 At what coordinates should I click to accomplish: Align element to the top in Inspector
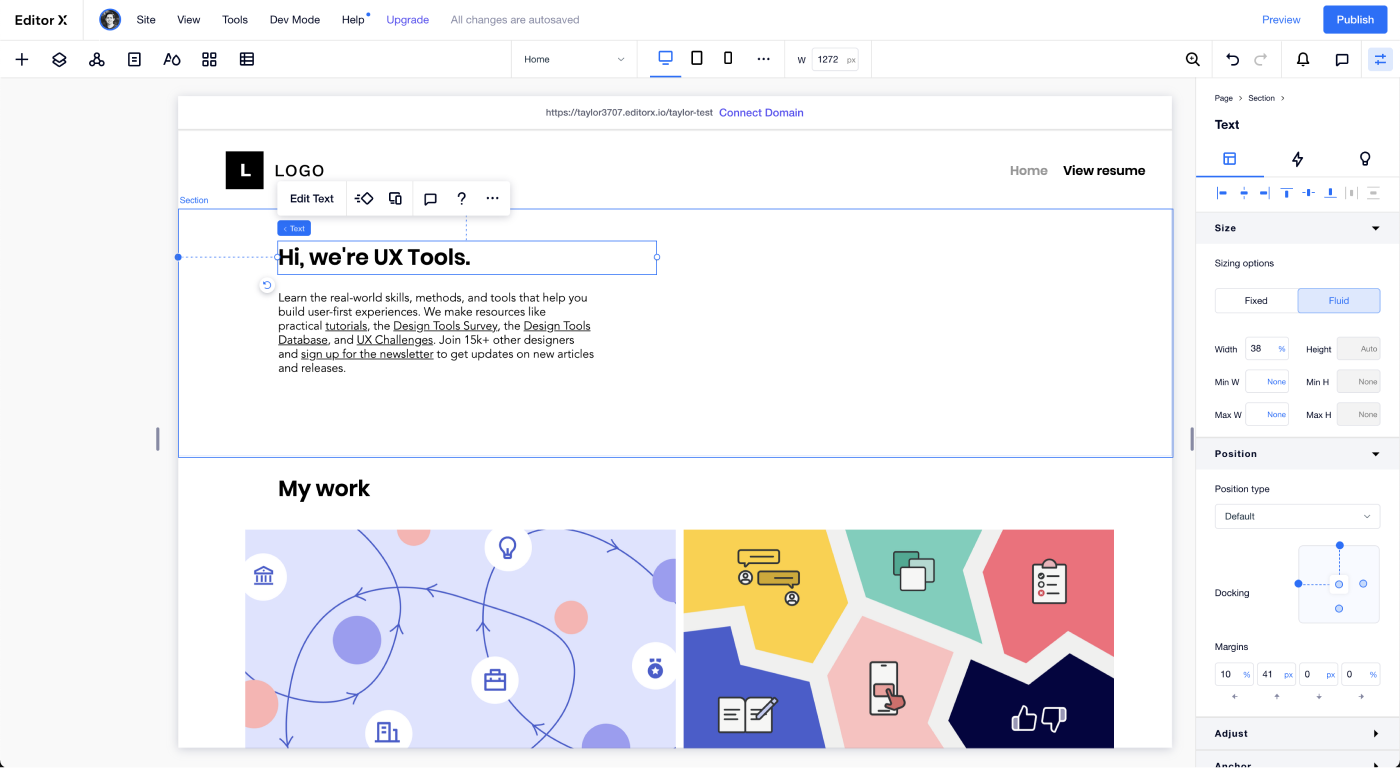[1287, 192]
